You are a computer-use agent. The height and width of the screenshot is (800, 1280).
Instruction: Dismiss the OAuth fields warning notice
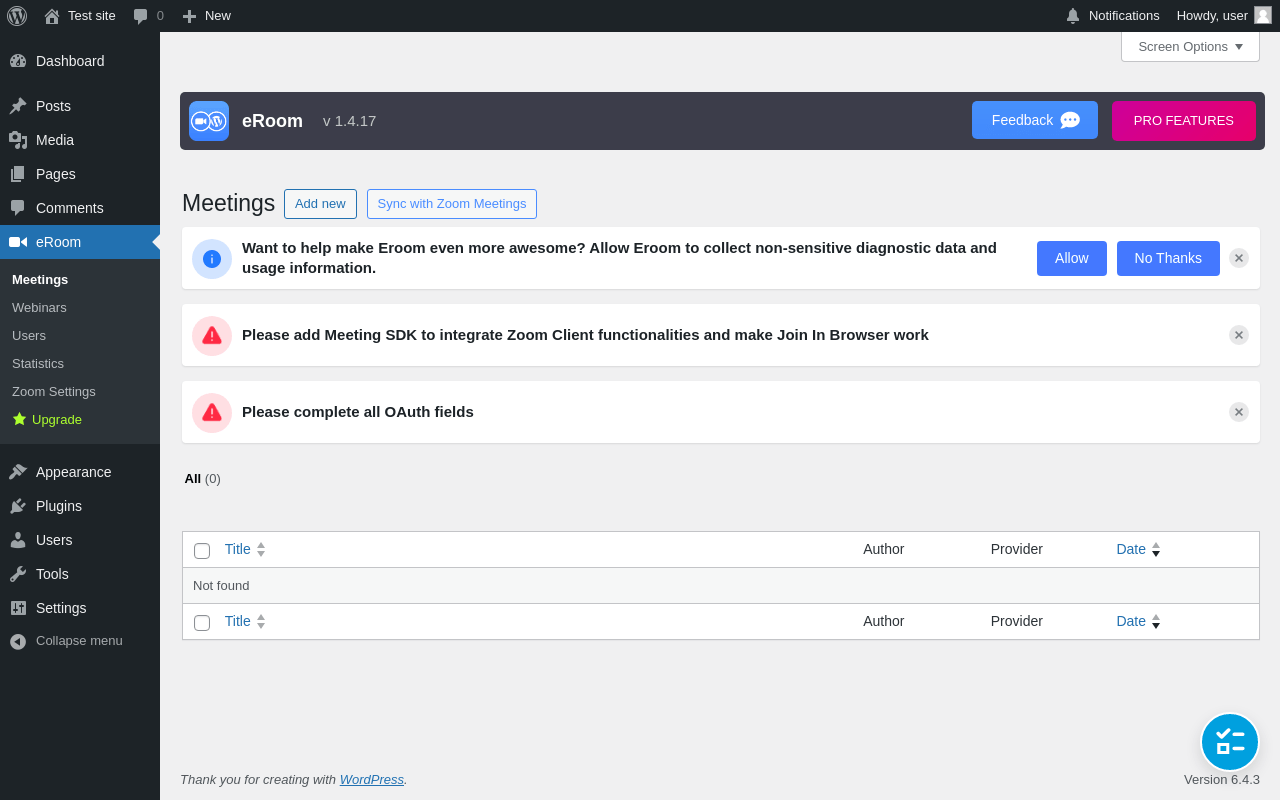tap(1239, 412)
